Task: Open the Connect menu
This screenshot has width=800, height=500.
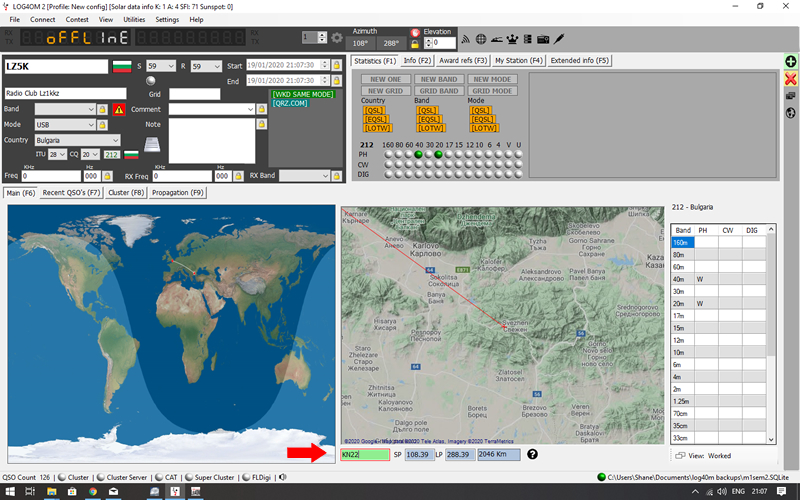Action: tap(42, 19)
